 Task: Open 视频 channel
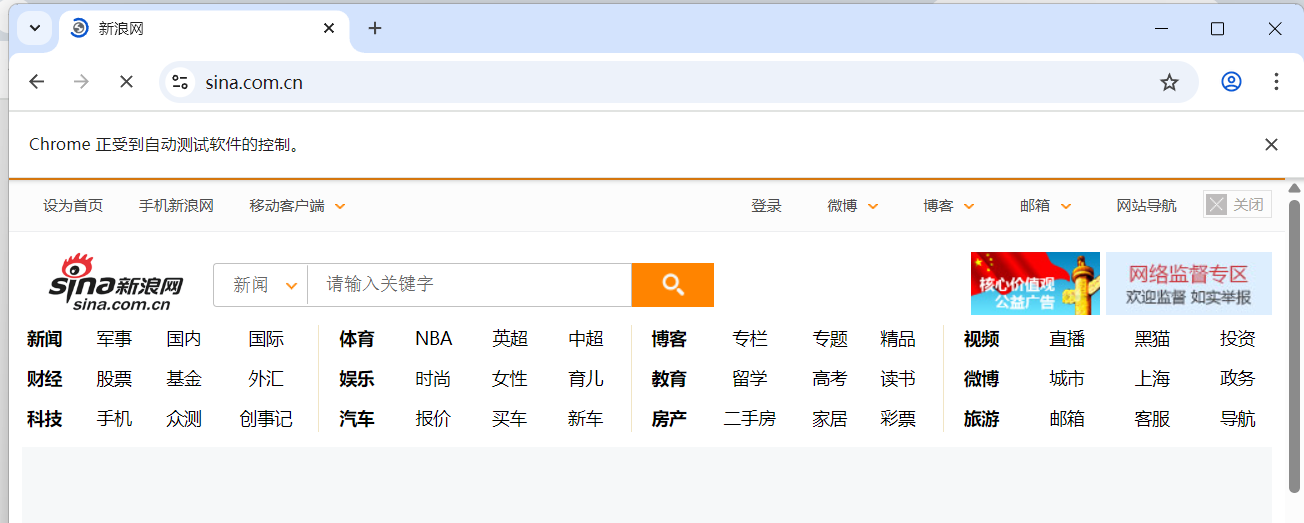(981, 339)
